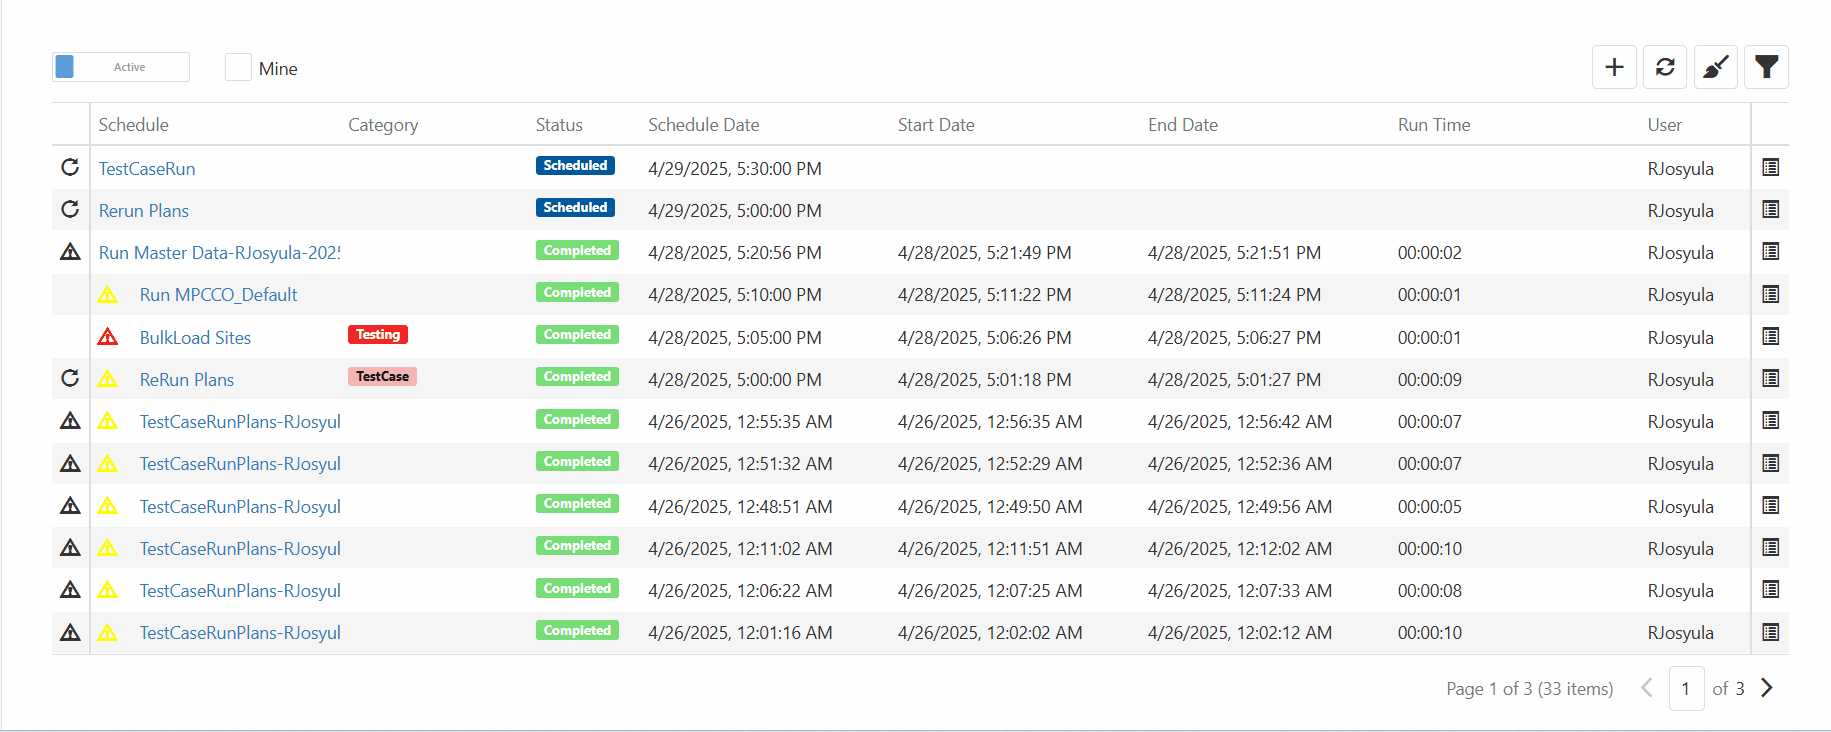This screenshot has height=732, width=1831.
Task: Sort by Status column header
Action: point(558,125)
